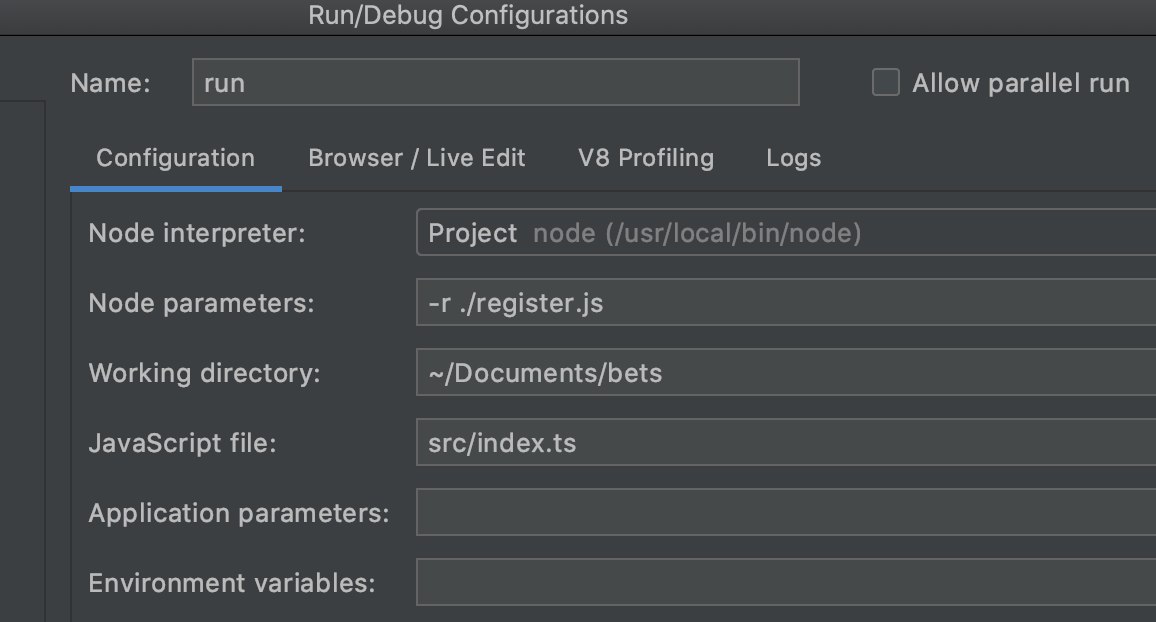Screen dimensions: 1156x622
Task: Click the empty Application parameters field
Action: point(785,513)
